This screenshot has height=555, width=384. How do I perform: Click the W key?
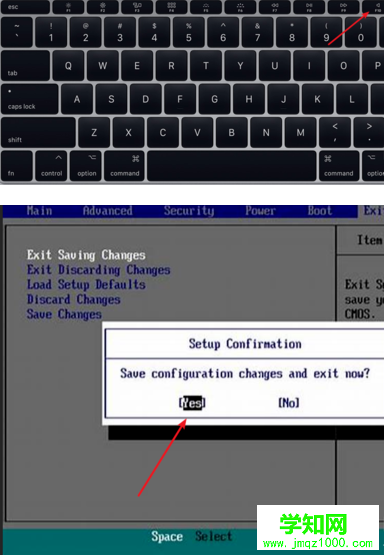pos(103,65)
